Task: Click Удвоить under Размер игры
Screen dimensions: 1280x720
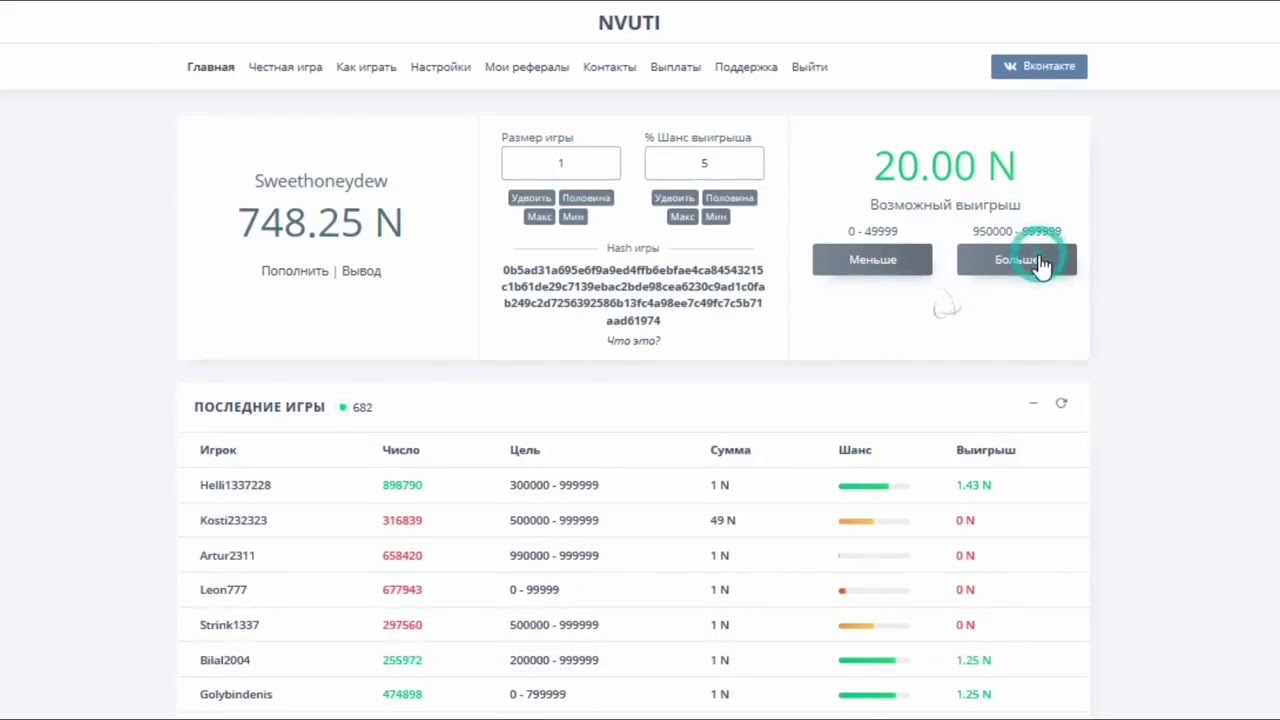Action: (531, 198)
